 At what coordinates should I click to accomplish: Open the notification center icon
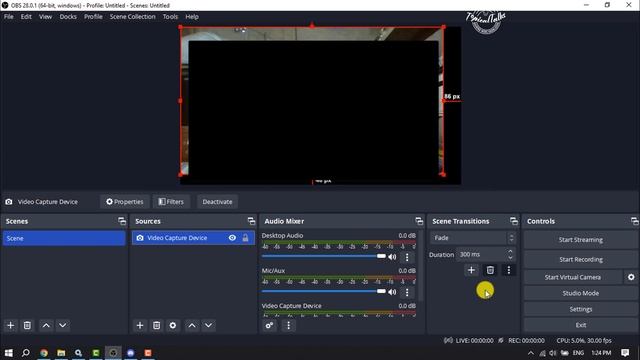(x=625, y=353)
